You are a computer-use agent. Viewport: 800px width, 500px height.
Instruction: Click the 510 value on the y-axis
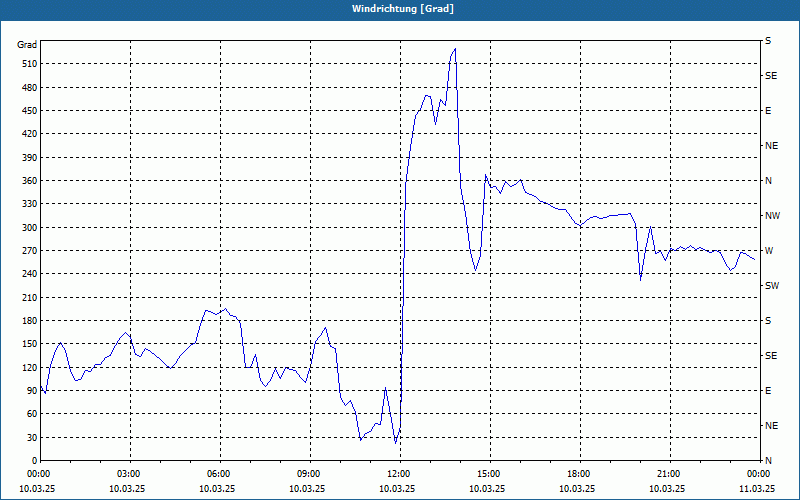30,64
